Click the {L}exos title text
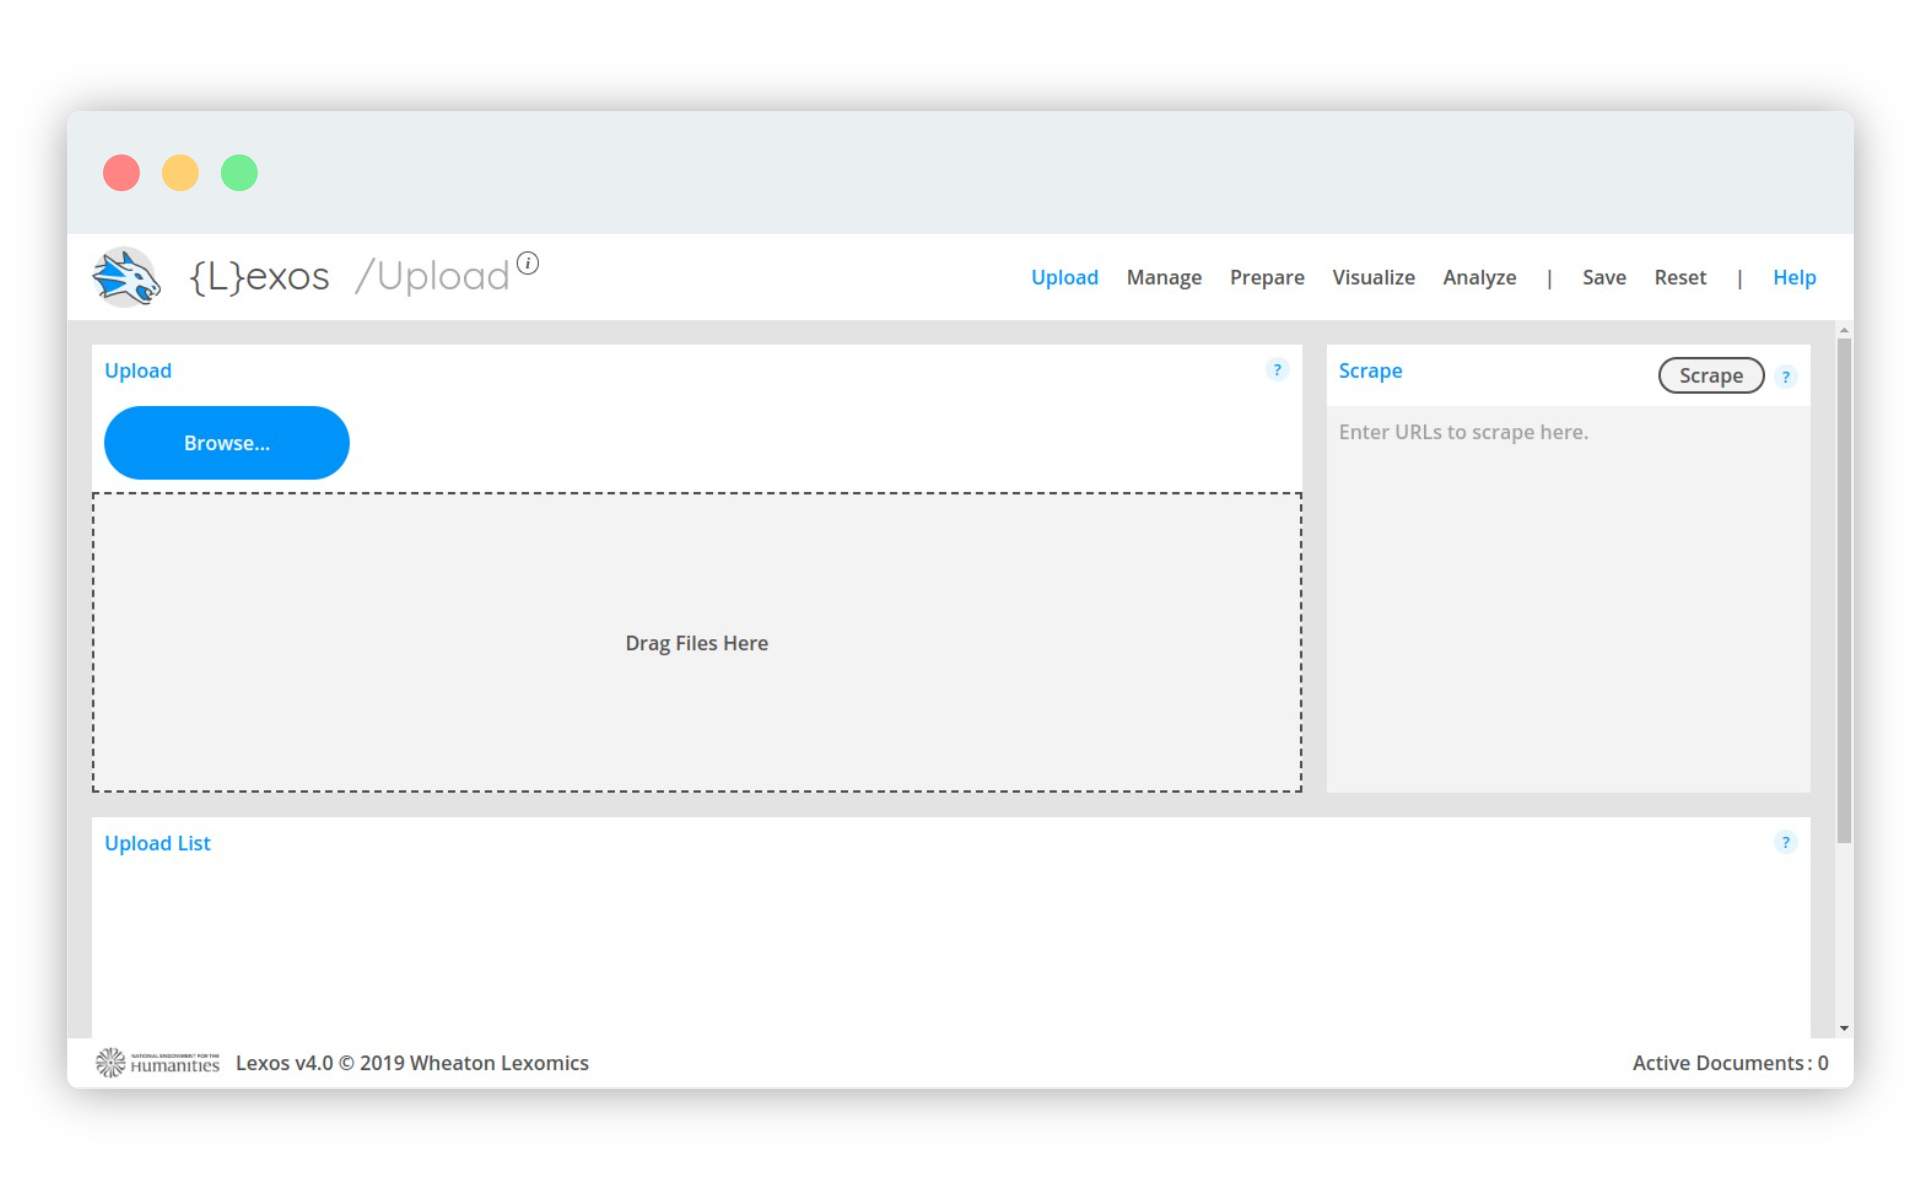This screenshot has width=1920, height=1200. tap(260, 276)
